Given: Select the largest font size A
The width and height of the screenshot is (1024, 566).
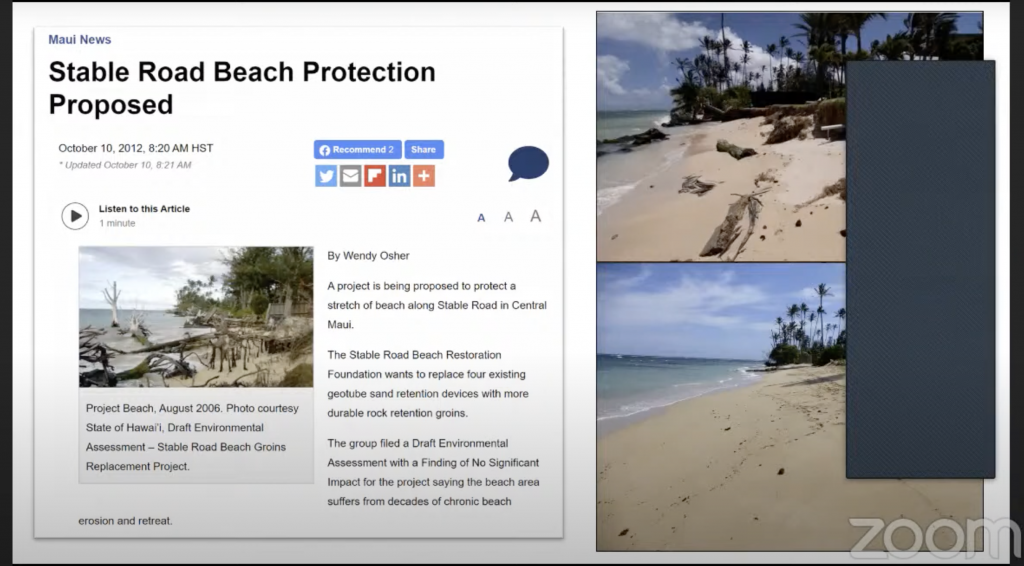Looking at the screenshot, I should pyautogui.click(x=536, y=216).
